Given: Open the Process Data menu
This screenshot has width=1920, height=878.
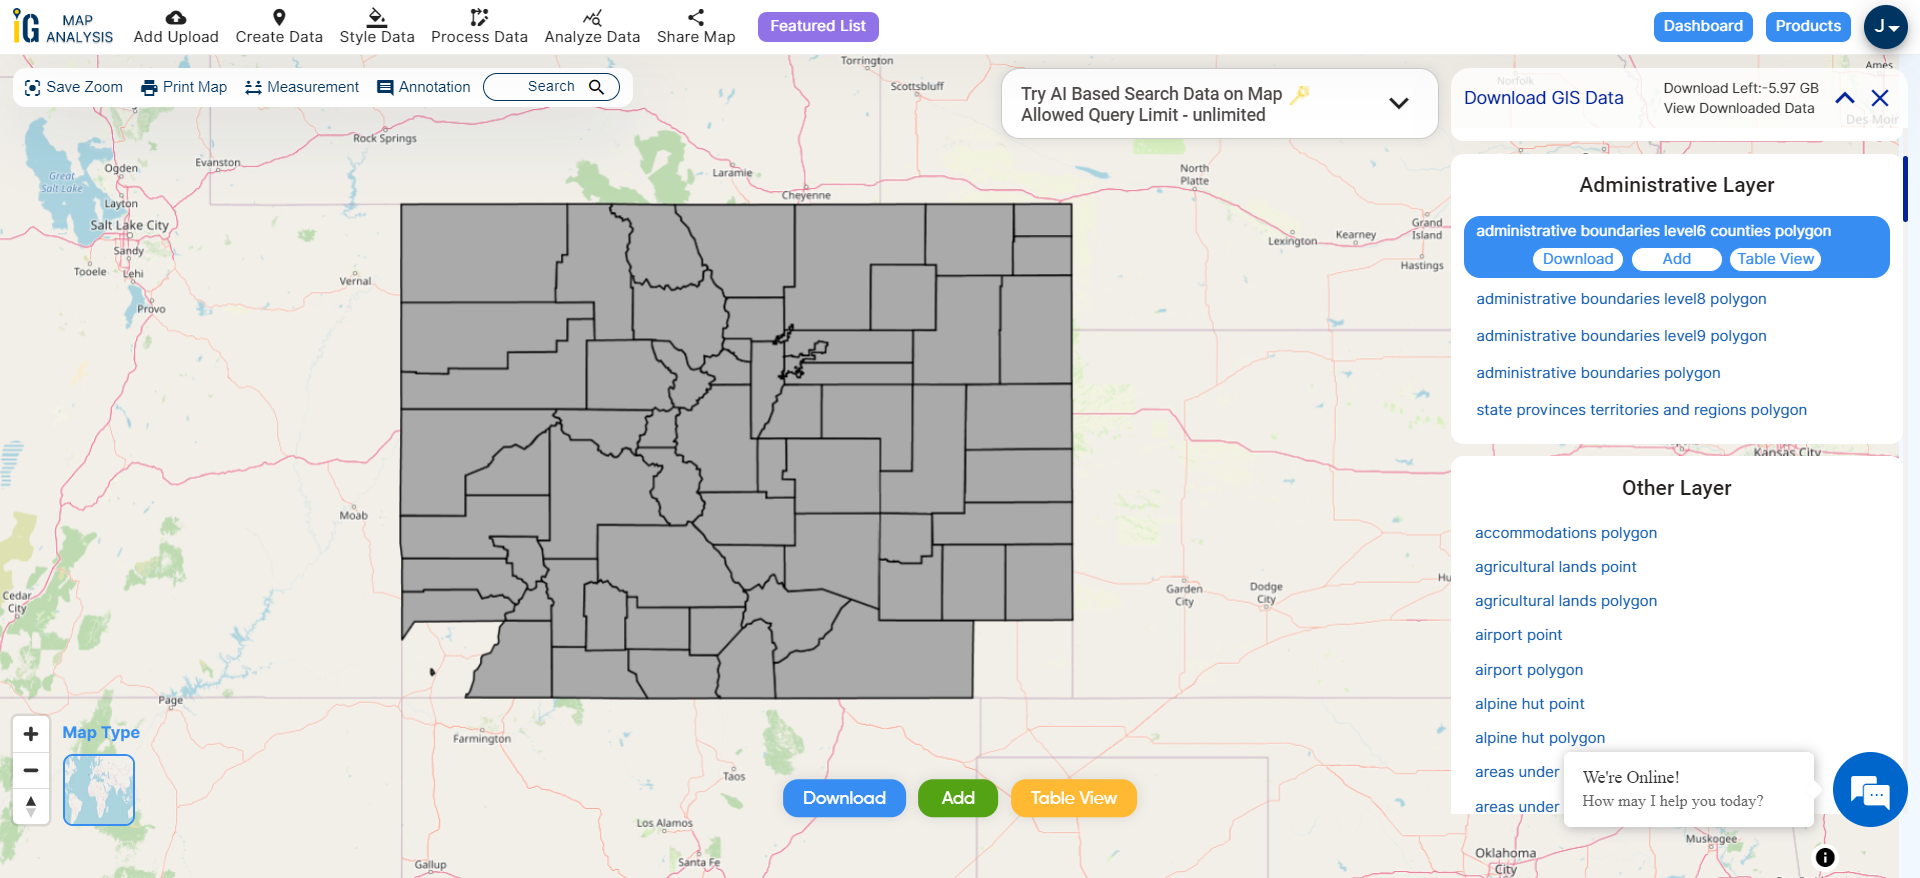Looking at the screenshot, I should click(479, 27).
